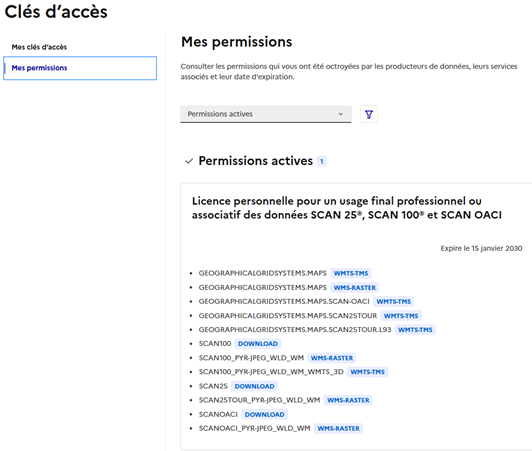This screenshot has height=451, width=532.
Task: Click the WMTS-TMS tag of first GEOGRAPHICALGRIDSYSTEMS.MAPS row
Action: (x=351, y=273)
